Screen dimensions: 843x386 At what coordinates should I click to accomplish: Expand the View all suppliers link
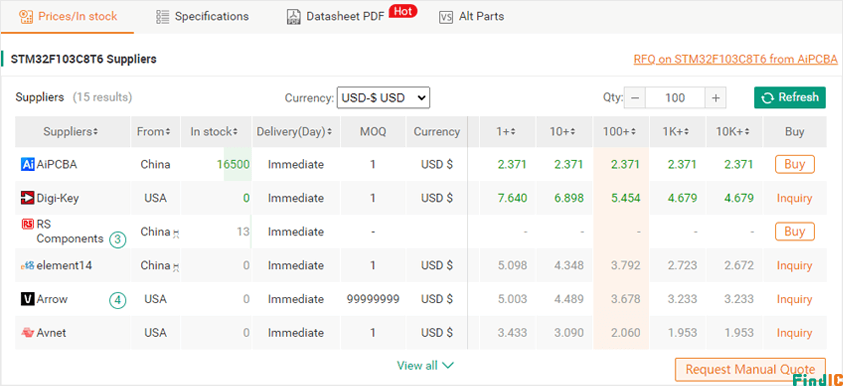click(x=425, y=366)
